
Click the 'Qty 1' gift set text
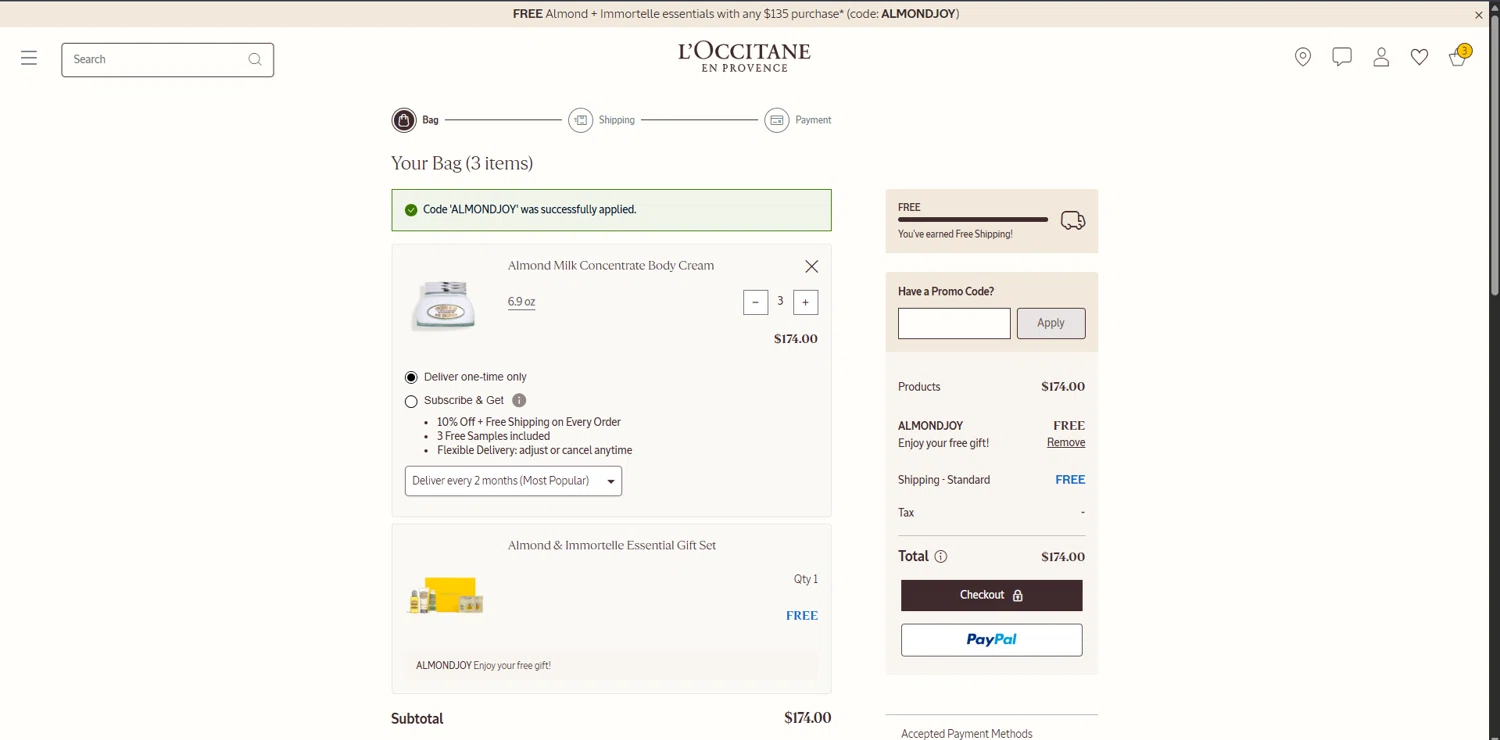[806, 579]
